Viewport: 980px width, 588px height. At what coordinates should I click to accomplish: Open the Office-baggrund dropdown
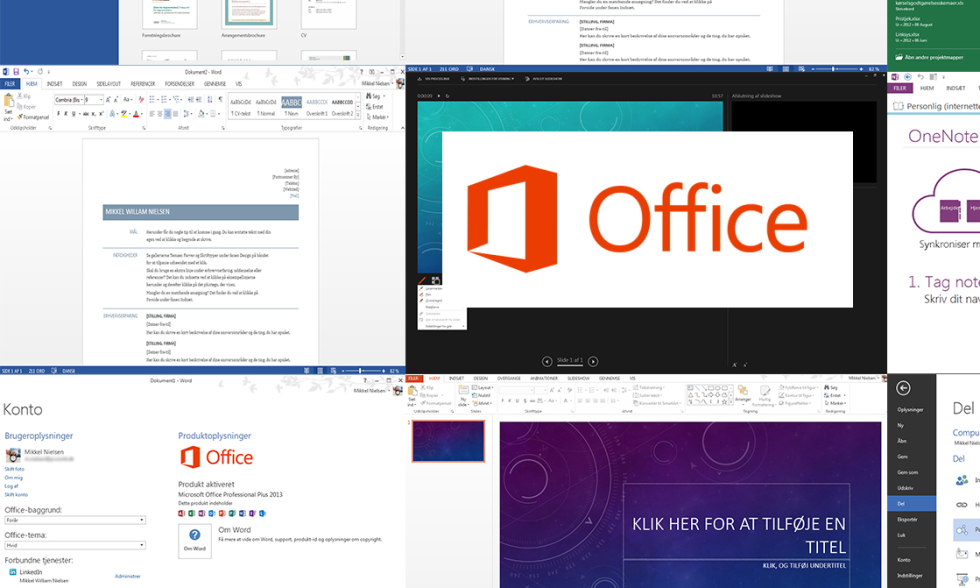[x=75, y=520]
